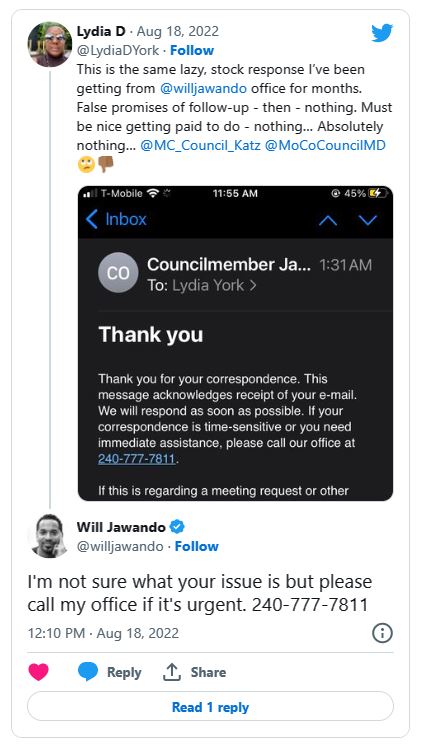Click the Aug 18, 2022 date beside Lydia D
The height and width of the screenshot is (752, 430).
[x=178, y=31]
